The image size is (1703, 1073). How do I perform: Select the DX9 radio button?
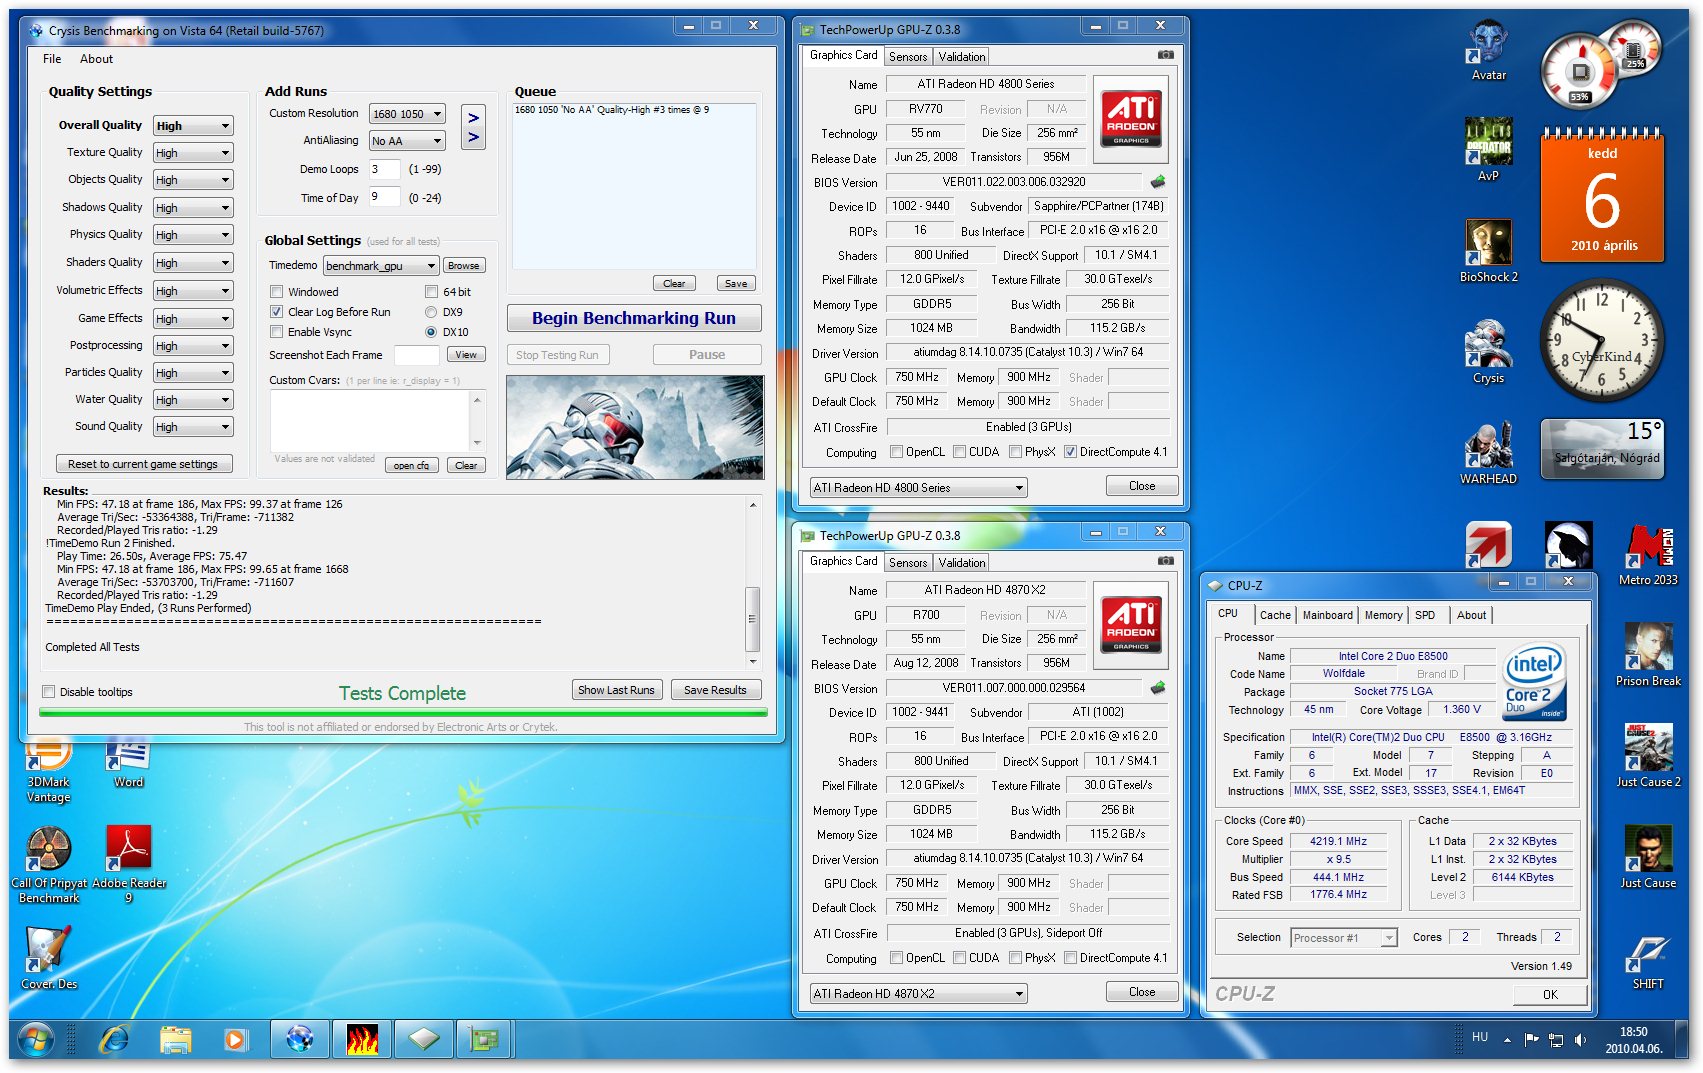431,312
